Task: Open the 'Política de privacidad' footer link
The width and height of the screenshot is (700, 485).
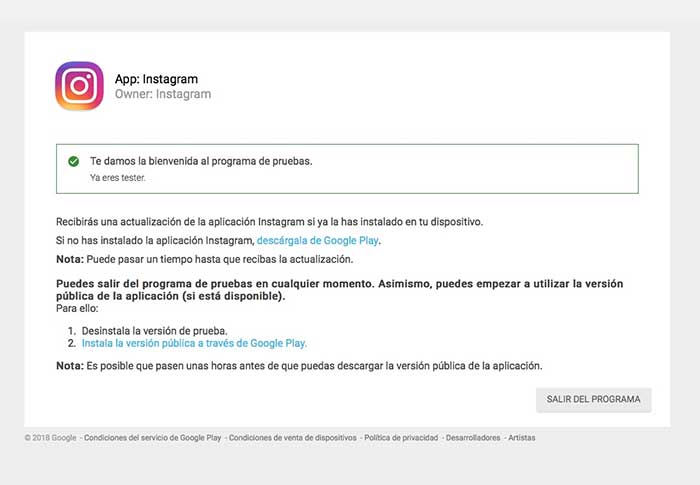Action: pyautogui.click(x=401, y=438)
